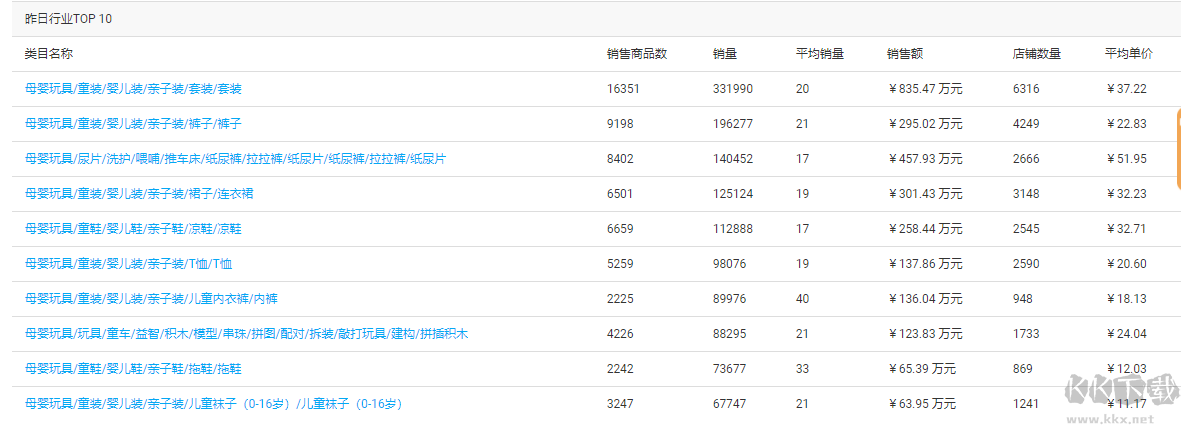Select shop count 3148

click(1027, 193)
